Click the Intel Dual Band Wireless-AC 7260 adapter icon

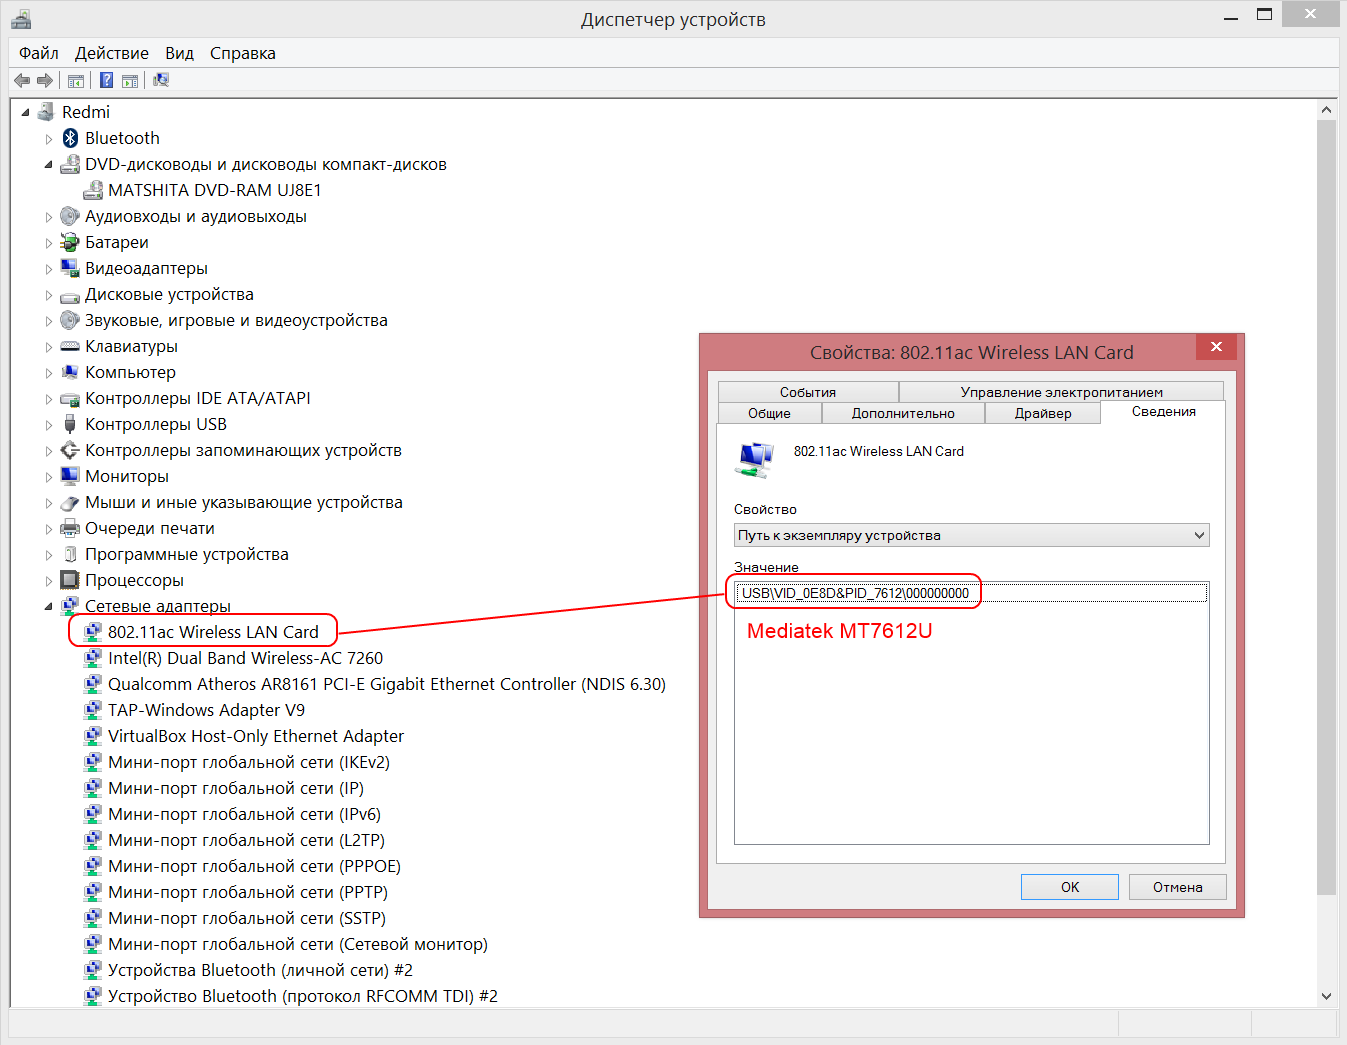[93, 658]
